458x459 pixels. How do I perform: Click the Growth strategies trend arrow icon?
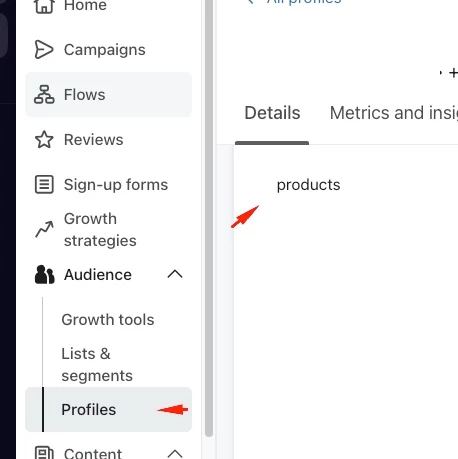[x=44, y=229]
